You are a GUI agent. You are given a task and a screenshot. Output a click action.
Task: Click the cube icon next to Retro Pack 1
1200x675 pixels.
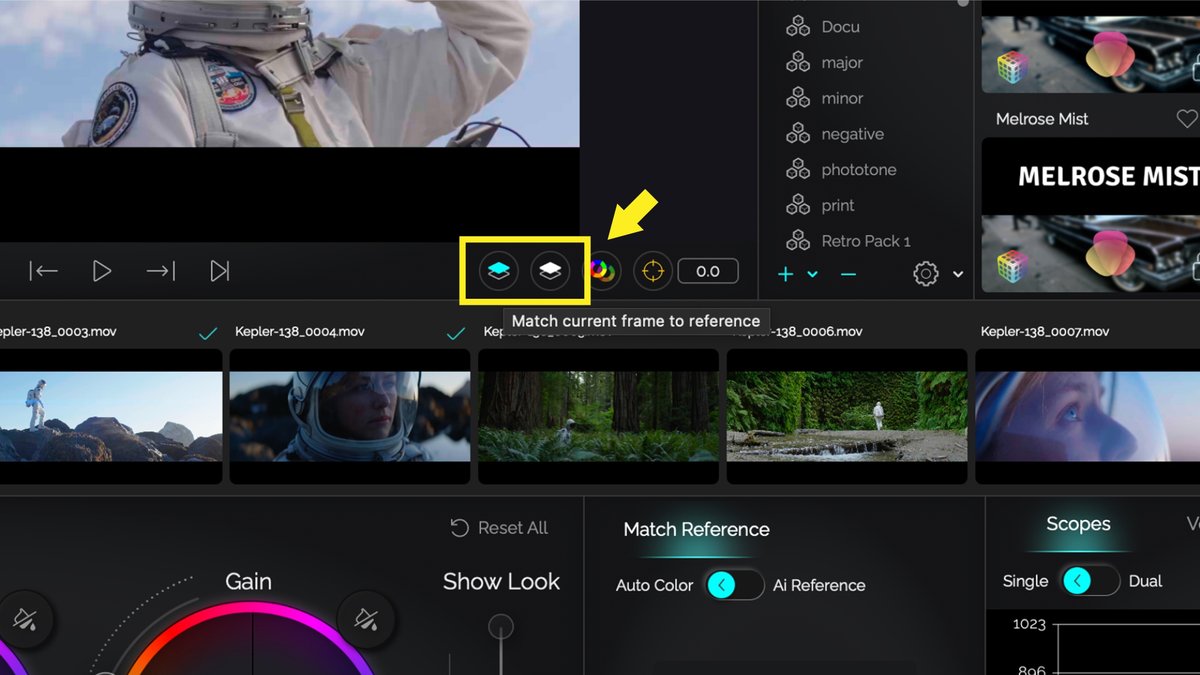click(798, 241)
